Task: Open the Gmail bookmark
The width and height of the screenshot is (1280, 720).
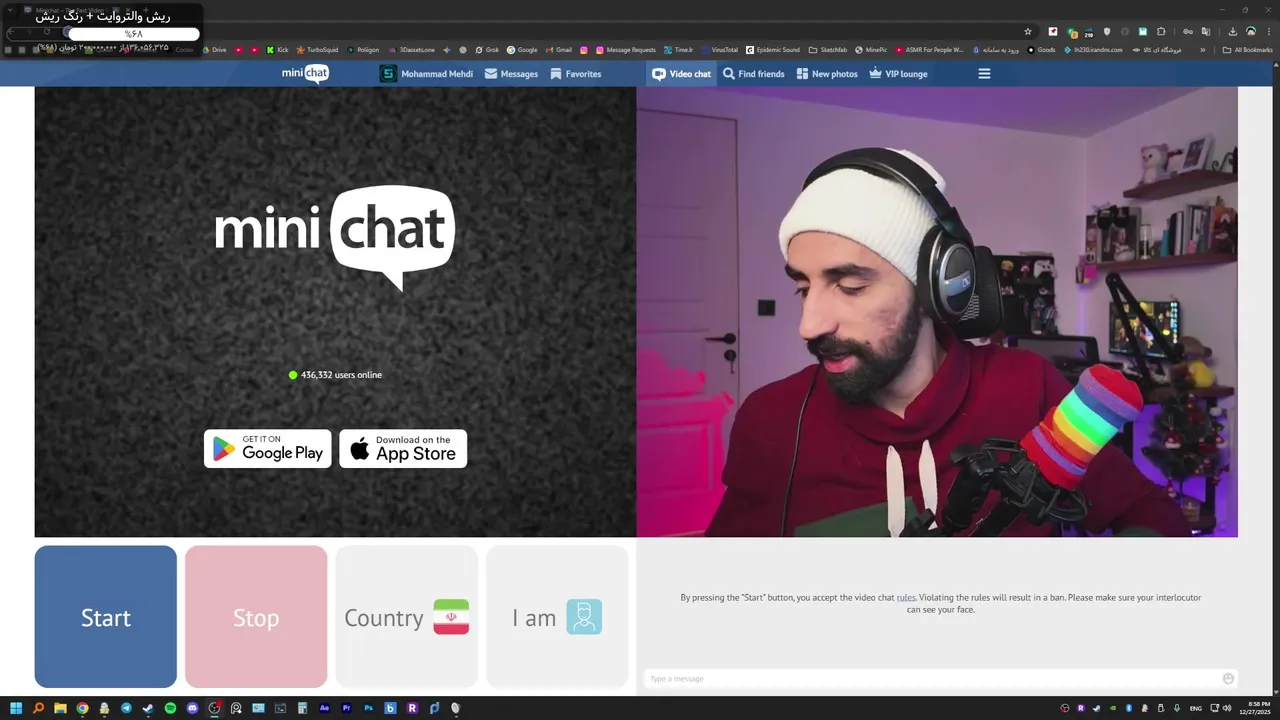Action: (559, 50)
